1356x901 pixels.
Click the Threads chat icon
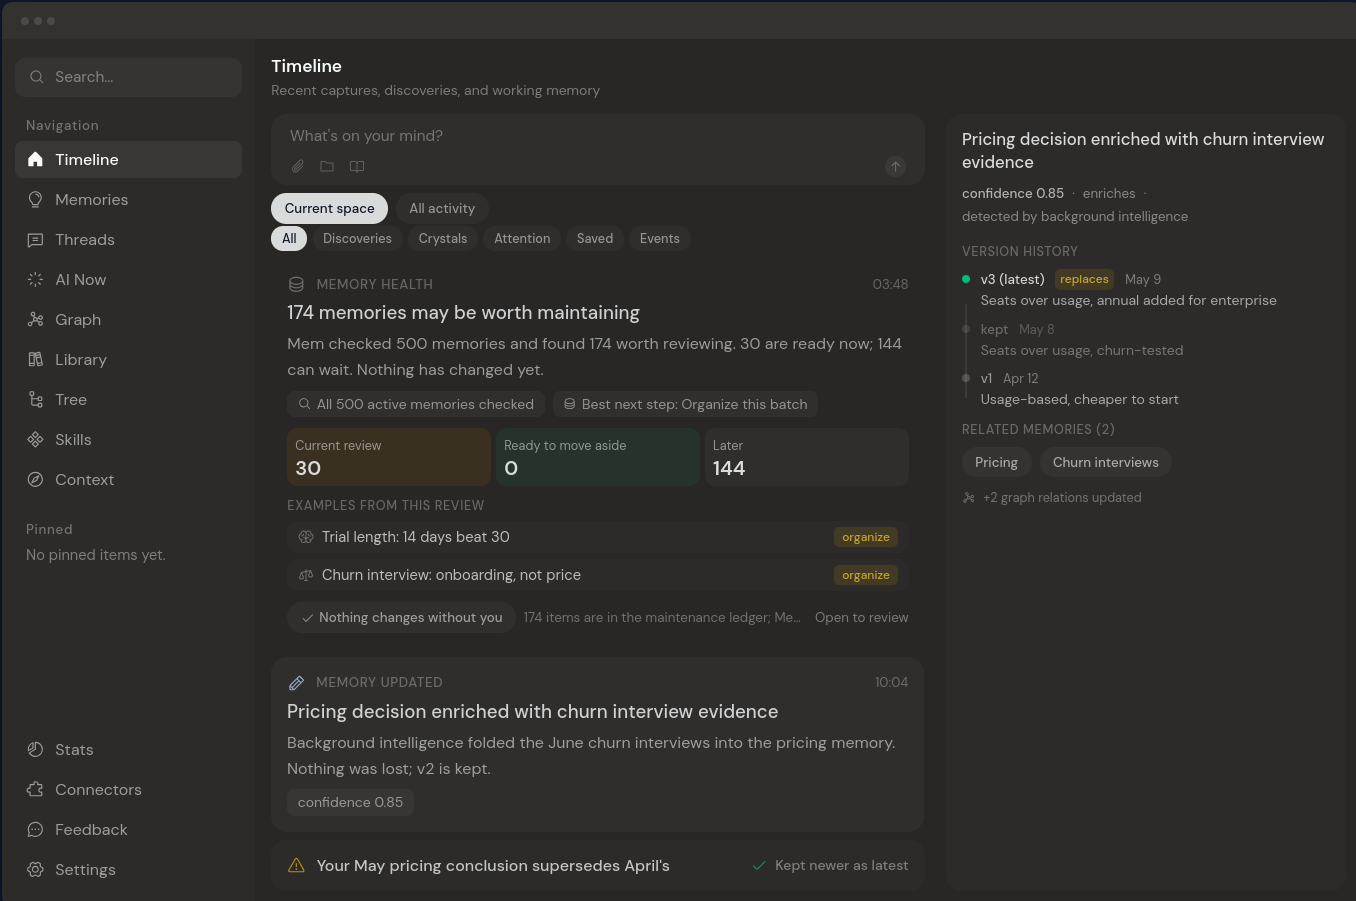click(x=36, y=239)
